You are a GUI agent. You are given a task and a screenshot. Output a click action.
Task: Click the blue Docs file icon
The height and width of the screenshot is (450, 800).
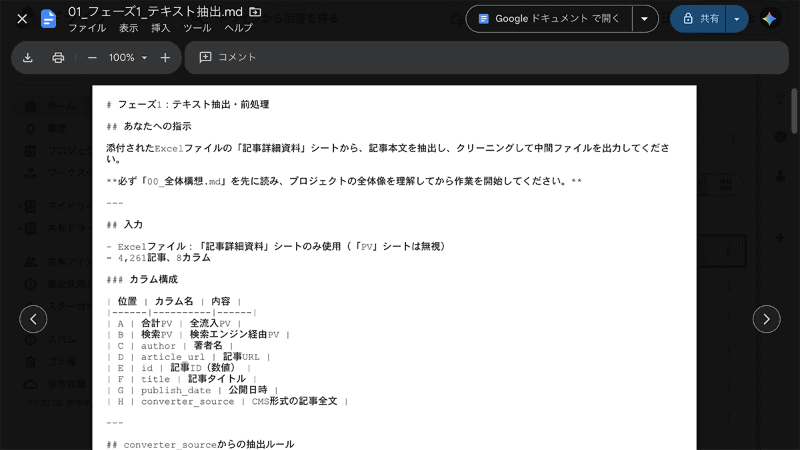(x=48, y=19)
